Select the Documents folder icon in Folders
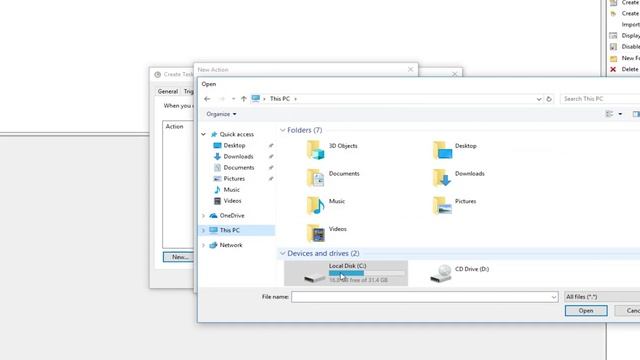 316,178
